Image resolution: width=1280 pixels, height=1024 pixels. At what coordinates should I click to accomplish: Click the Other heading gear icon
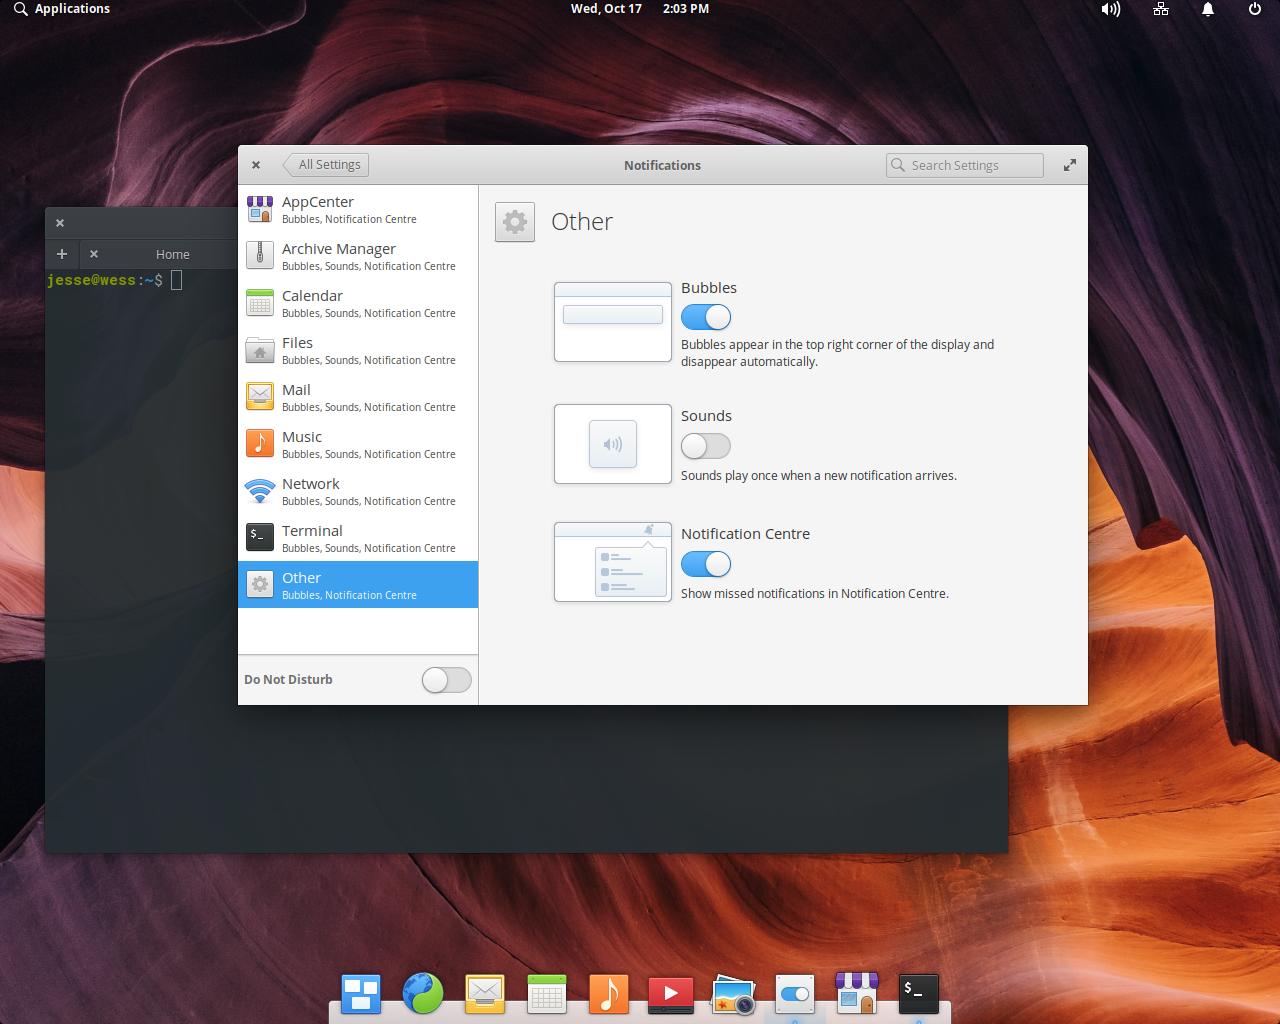(x=515, y=222)
